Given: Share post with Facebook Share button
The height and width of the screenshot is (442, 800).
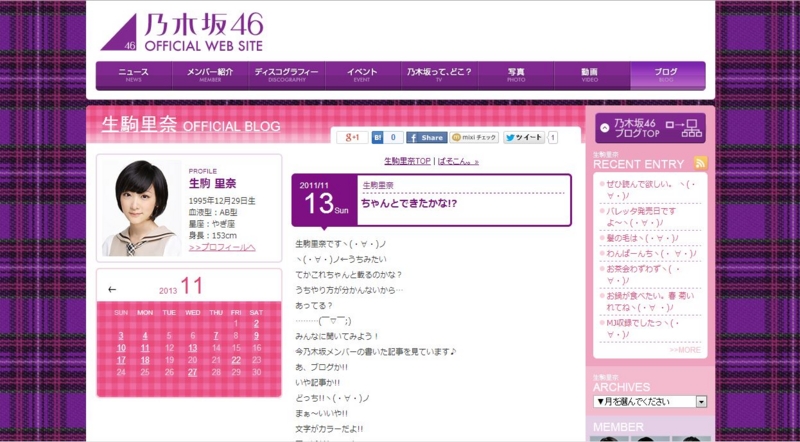Looking at the screenshot, I should click(427, 137).
